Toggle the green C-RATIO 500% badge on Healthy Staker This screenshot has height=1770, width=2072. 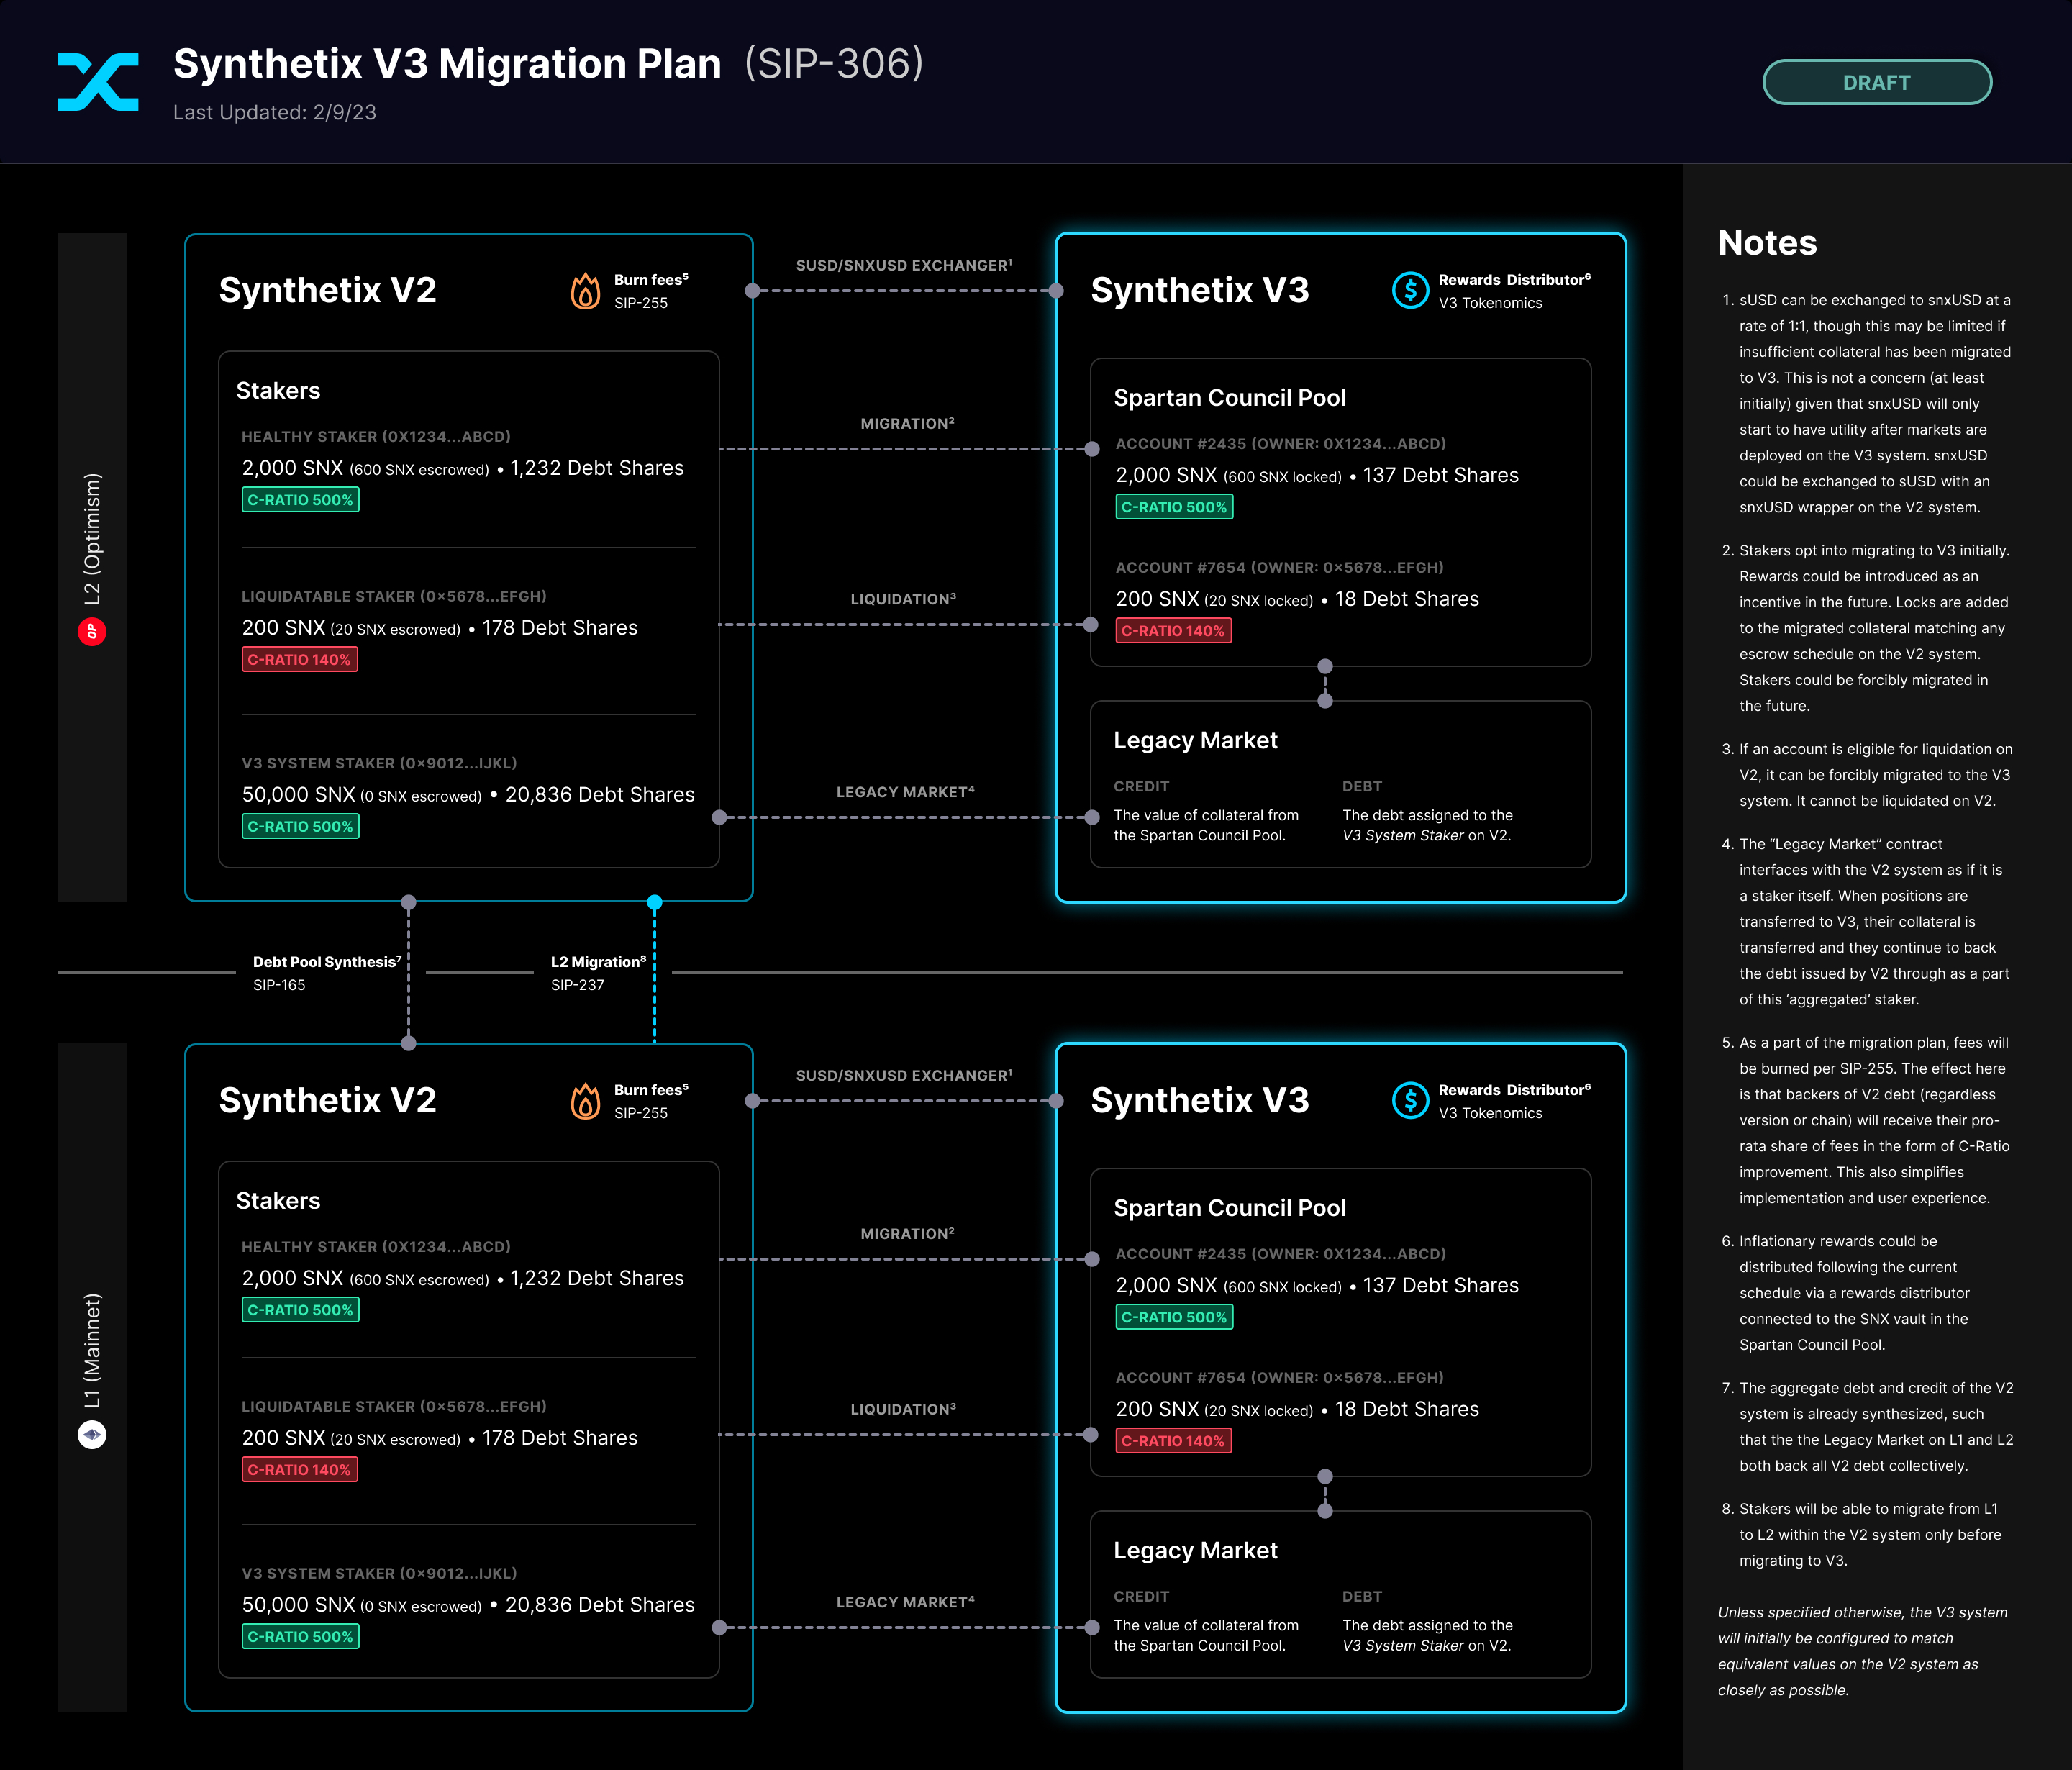tap(300, 500)
